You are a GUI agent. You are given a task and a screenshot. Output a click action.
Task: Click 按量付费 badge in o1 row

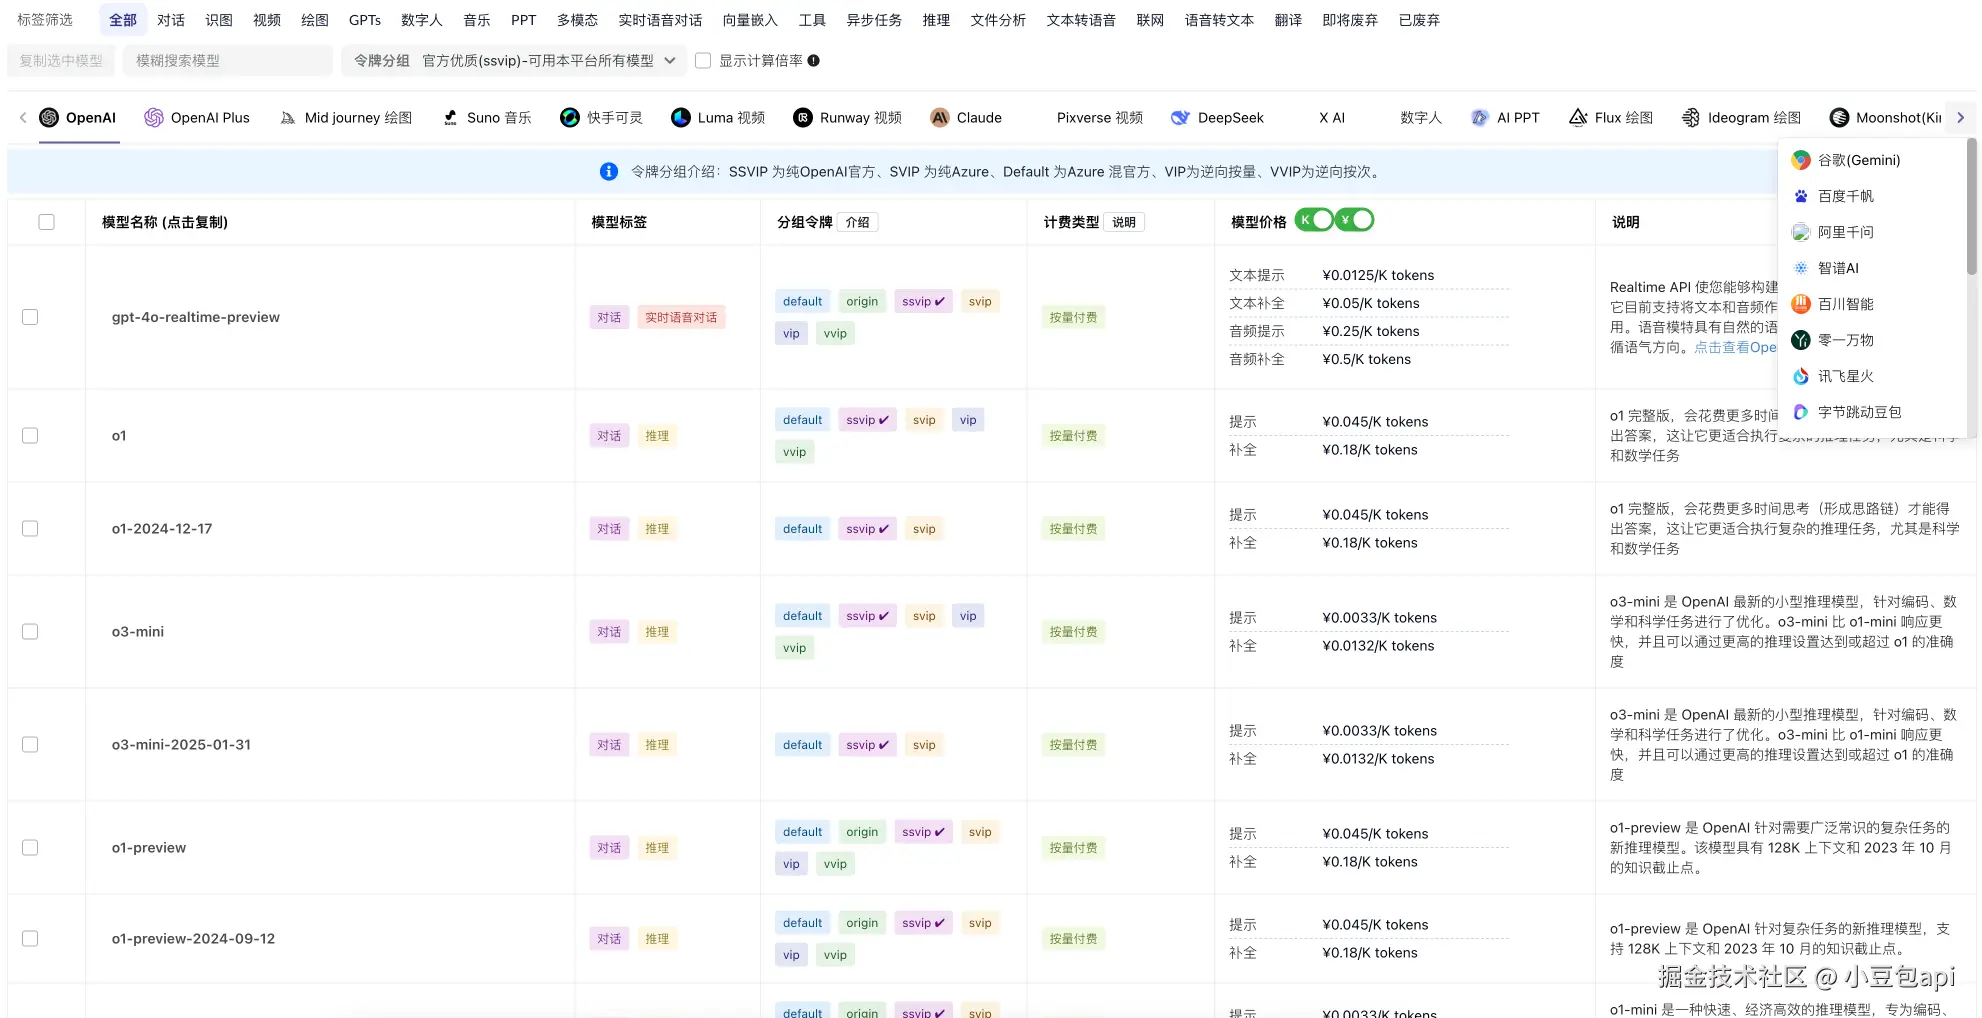point(1073,436)
